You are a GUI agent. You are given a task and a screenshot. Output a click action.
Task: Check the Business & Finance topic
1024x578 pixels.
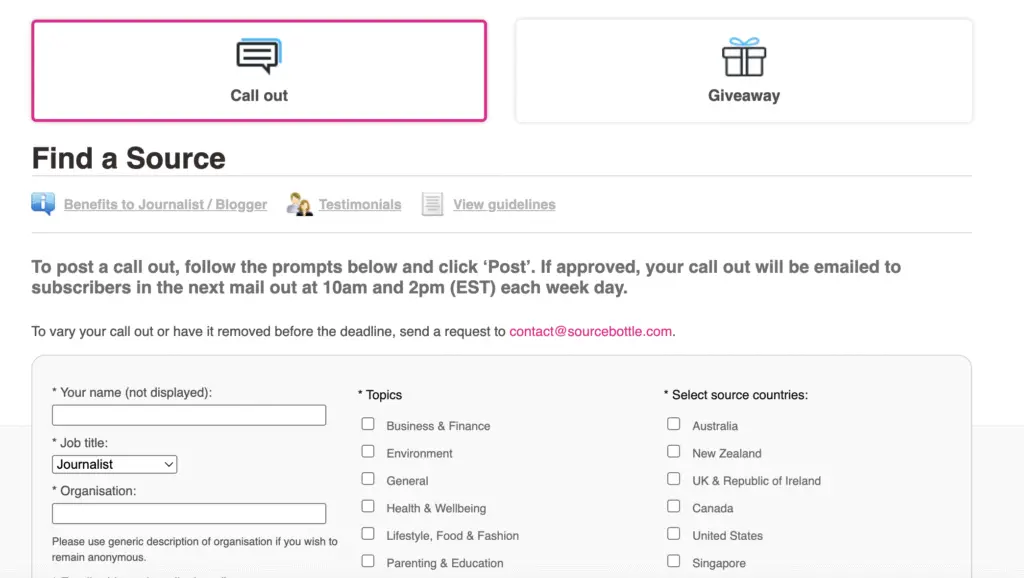(368, 425)
